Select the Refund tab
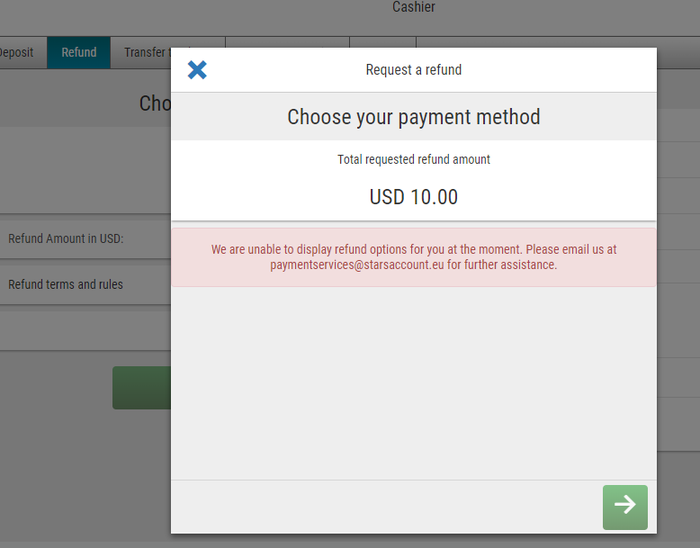 click(79, 53)
